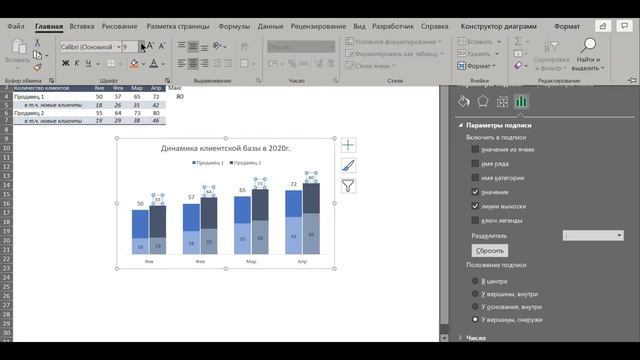
Task: Select 'В центре' label position
Action: tap(475, 281)
